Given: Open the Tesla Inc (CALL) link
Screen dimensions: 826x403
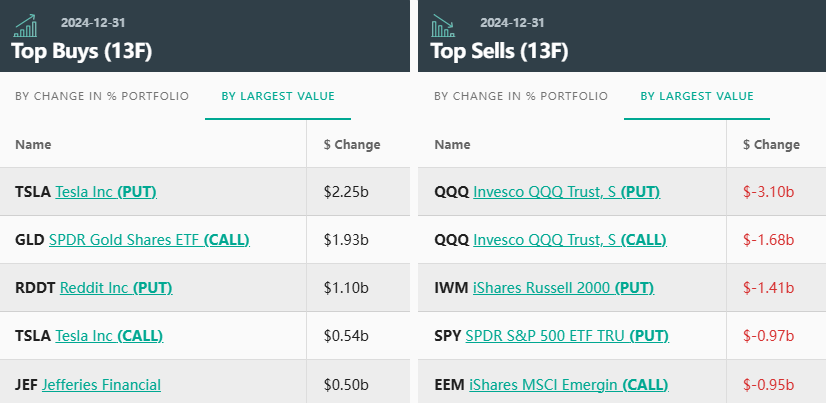Looking at the screenshot, I should pyautogui.click(x=109, y=336).
